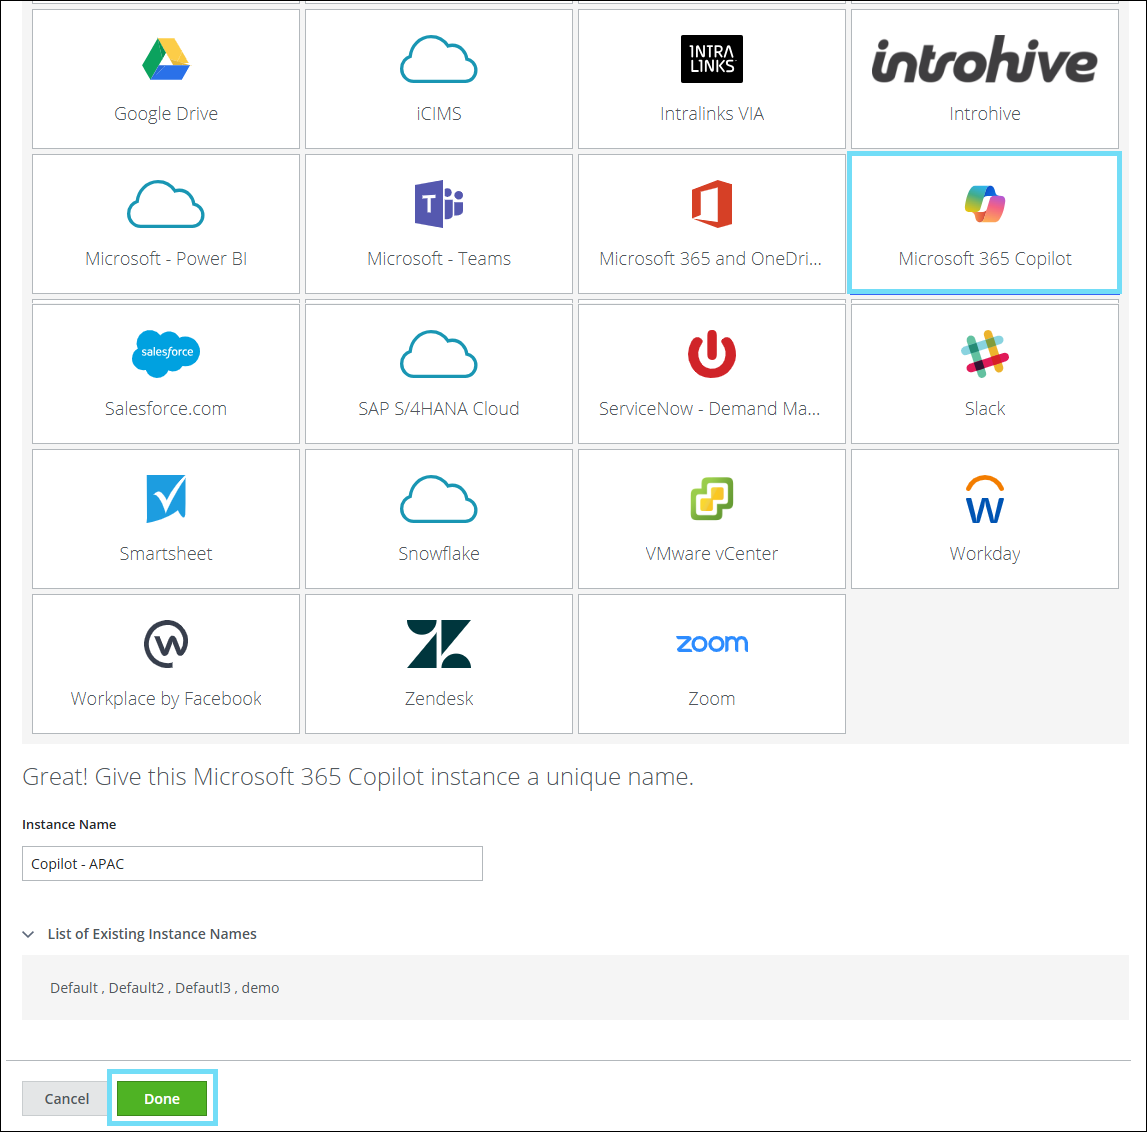Click the iCIMS tile label
This screenshot has height=1132, width=1147.
(439, 113)
